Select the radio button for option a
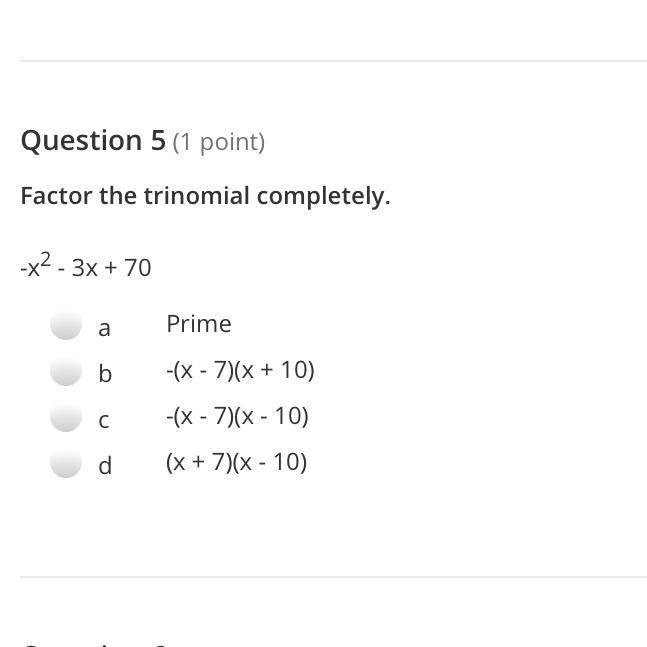The image size is (647, 647). point(66,325)
